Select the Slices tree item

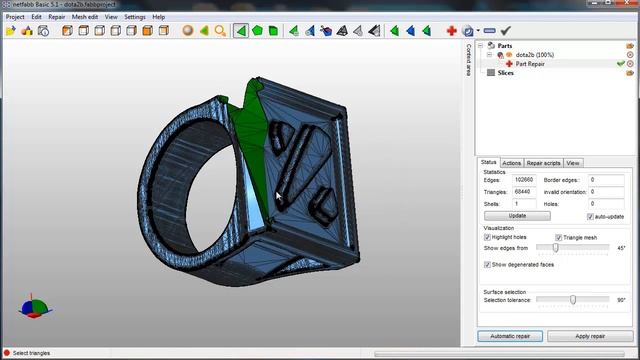(505, 73)
